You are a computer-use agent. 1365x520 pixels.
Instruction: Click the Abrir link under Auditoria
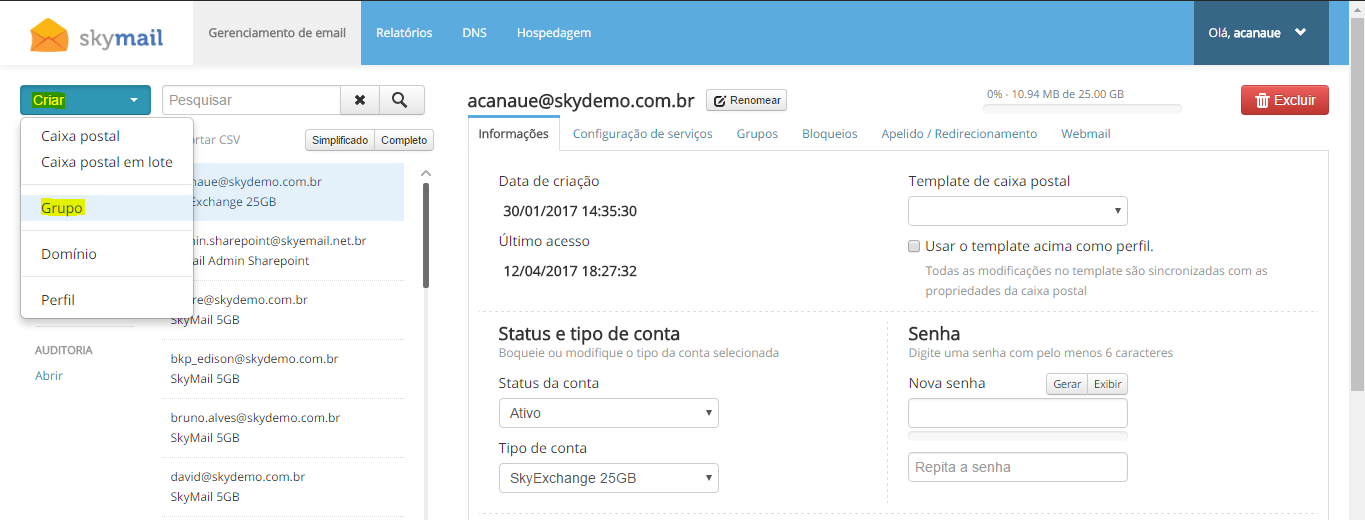pyautogui.click(x=49, y=376)
